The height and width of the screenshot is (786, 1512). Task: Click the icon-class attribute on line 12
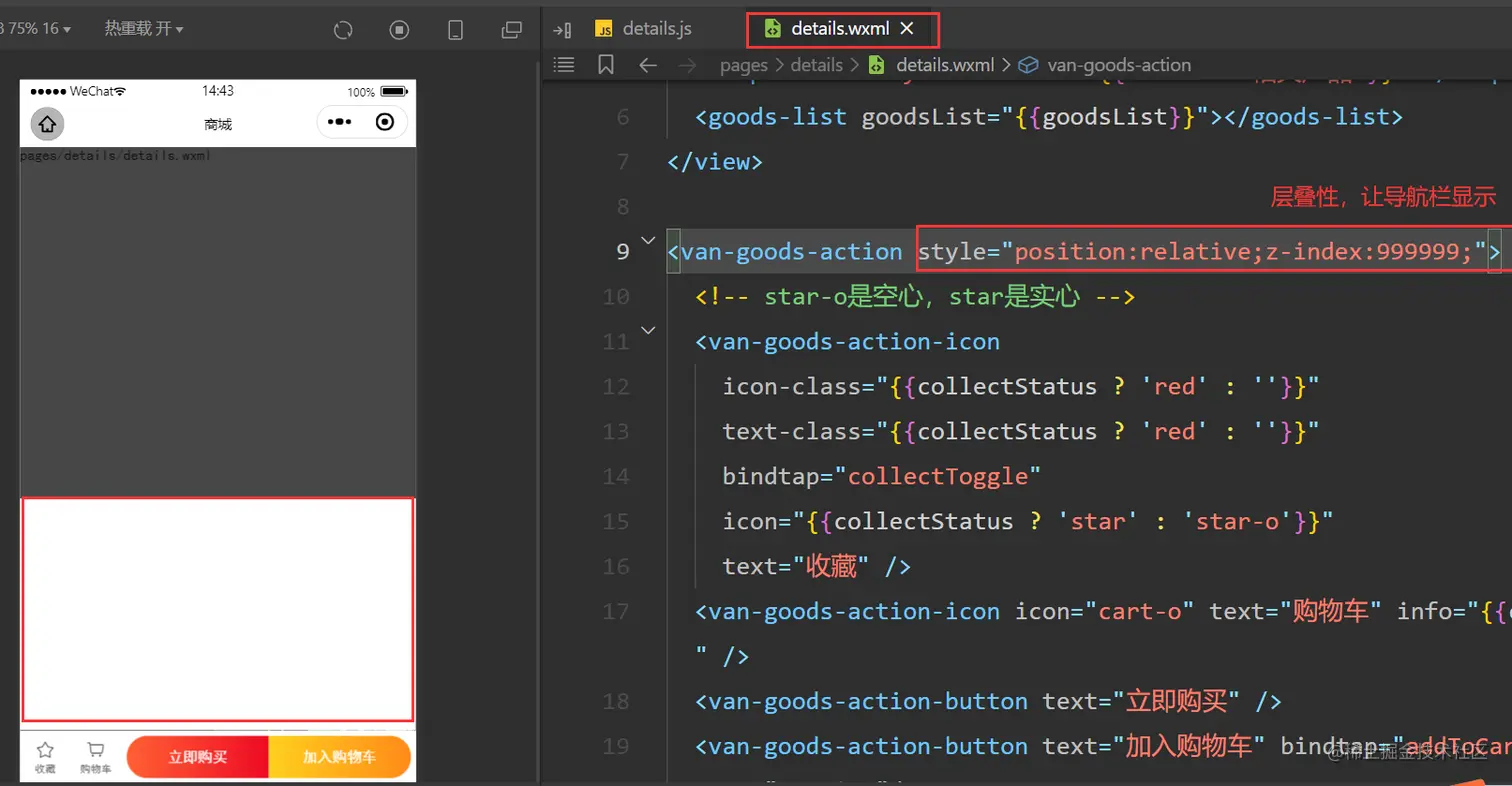coord(1021,386)
